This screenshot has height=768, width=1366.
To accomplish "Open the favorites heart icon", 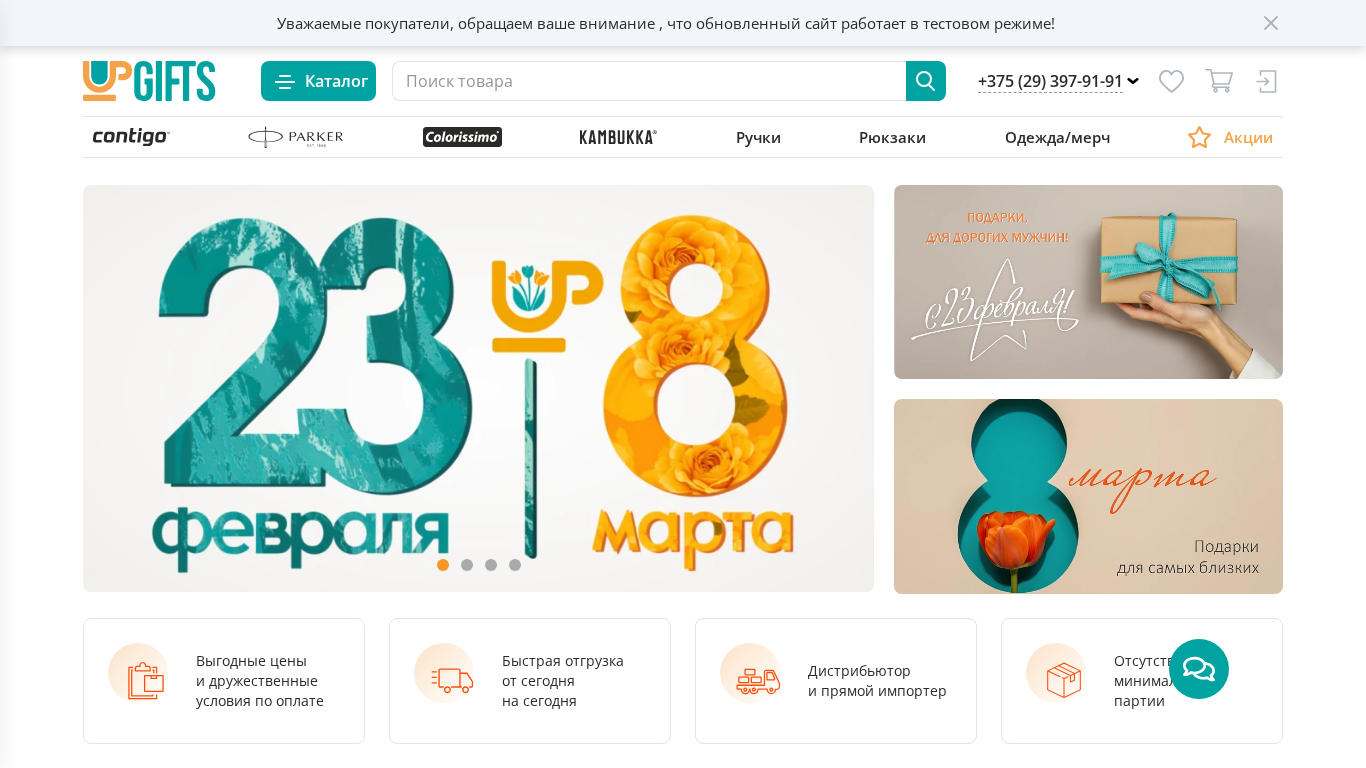I will [1171, 81].
